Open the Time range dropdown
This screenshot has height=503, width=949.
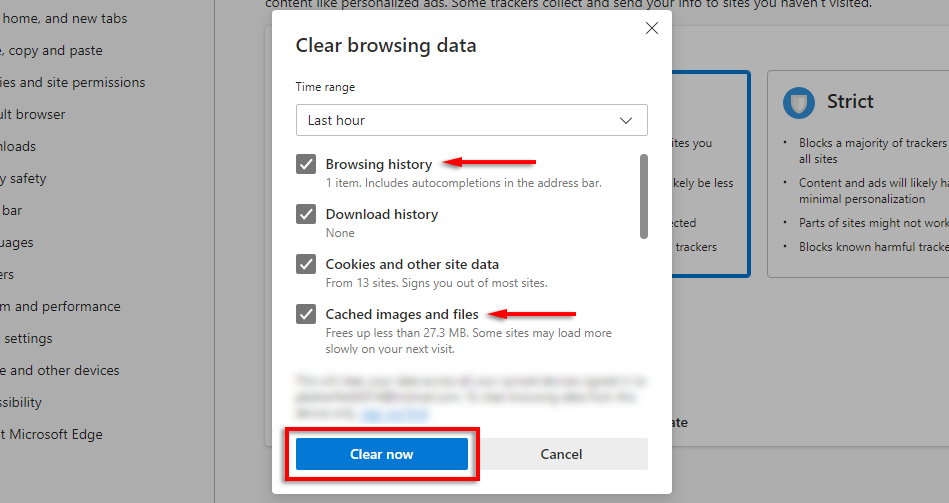[471, 120]
